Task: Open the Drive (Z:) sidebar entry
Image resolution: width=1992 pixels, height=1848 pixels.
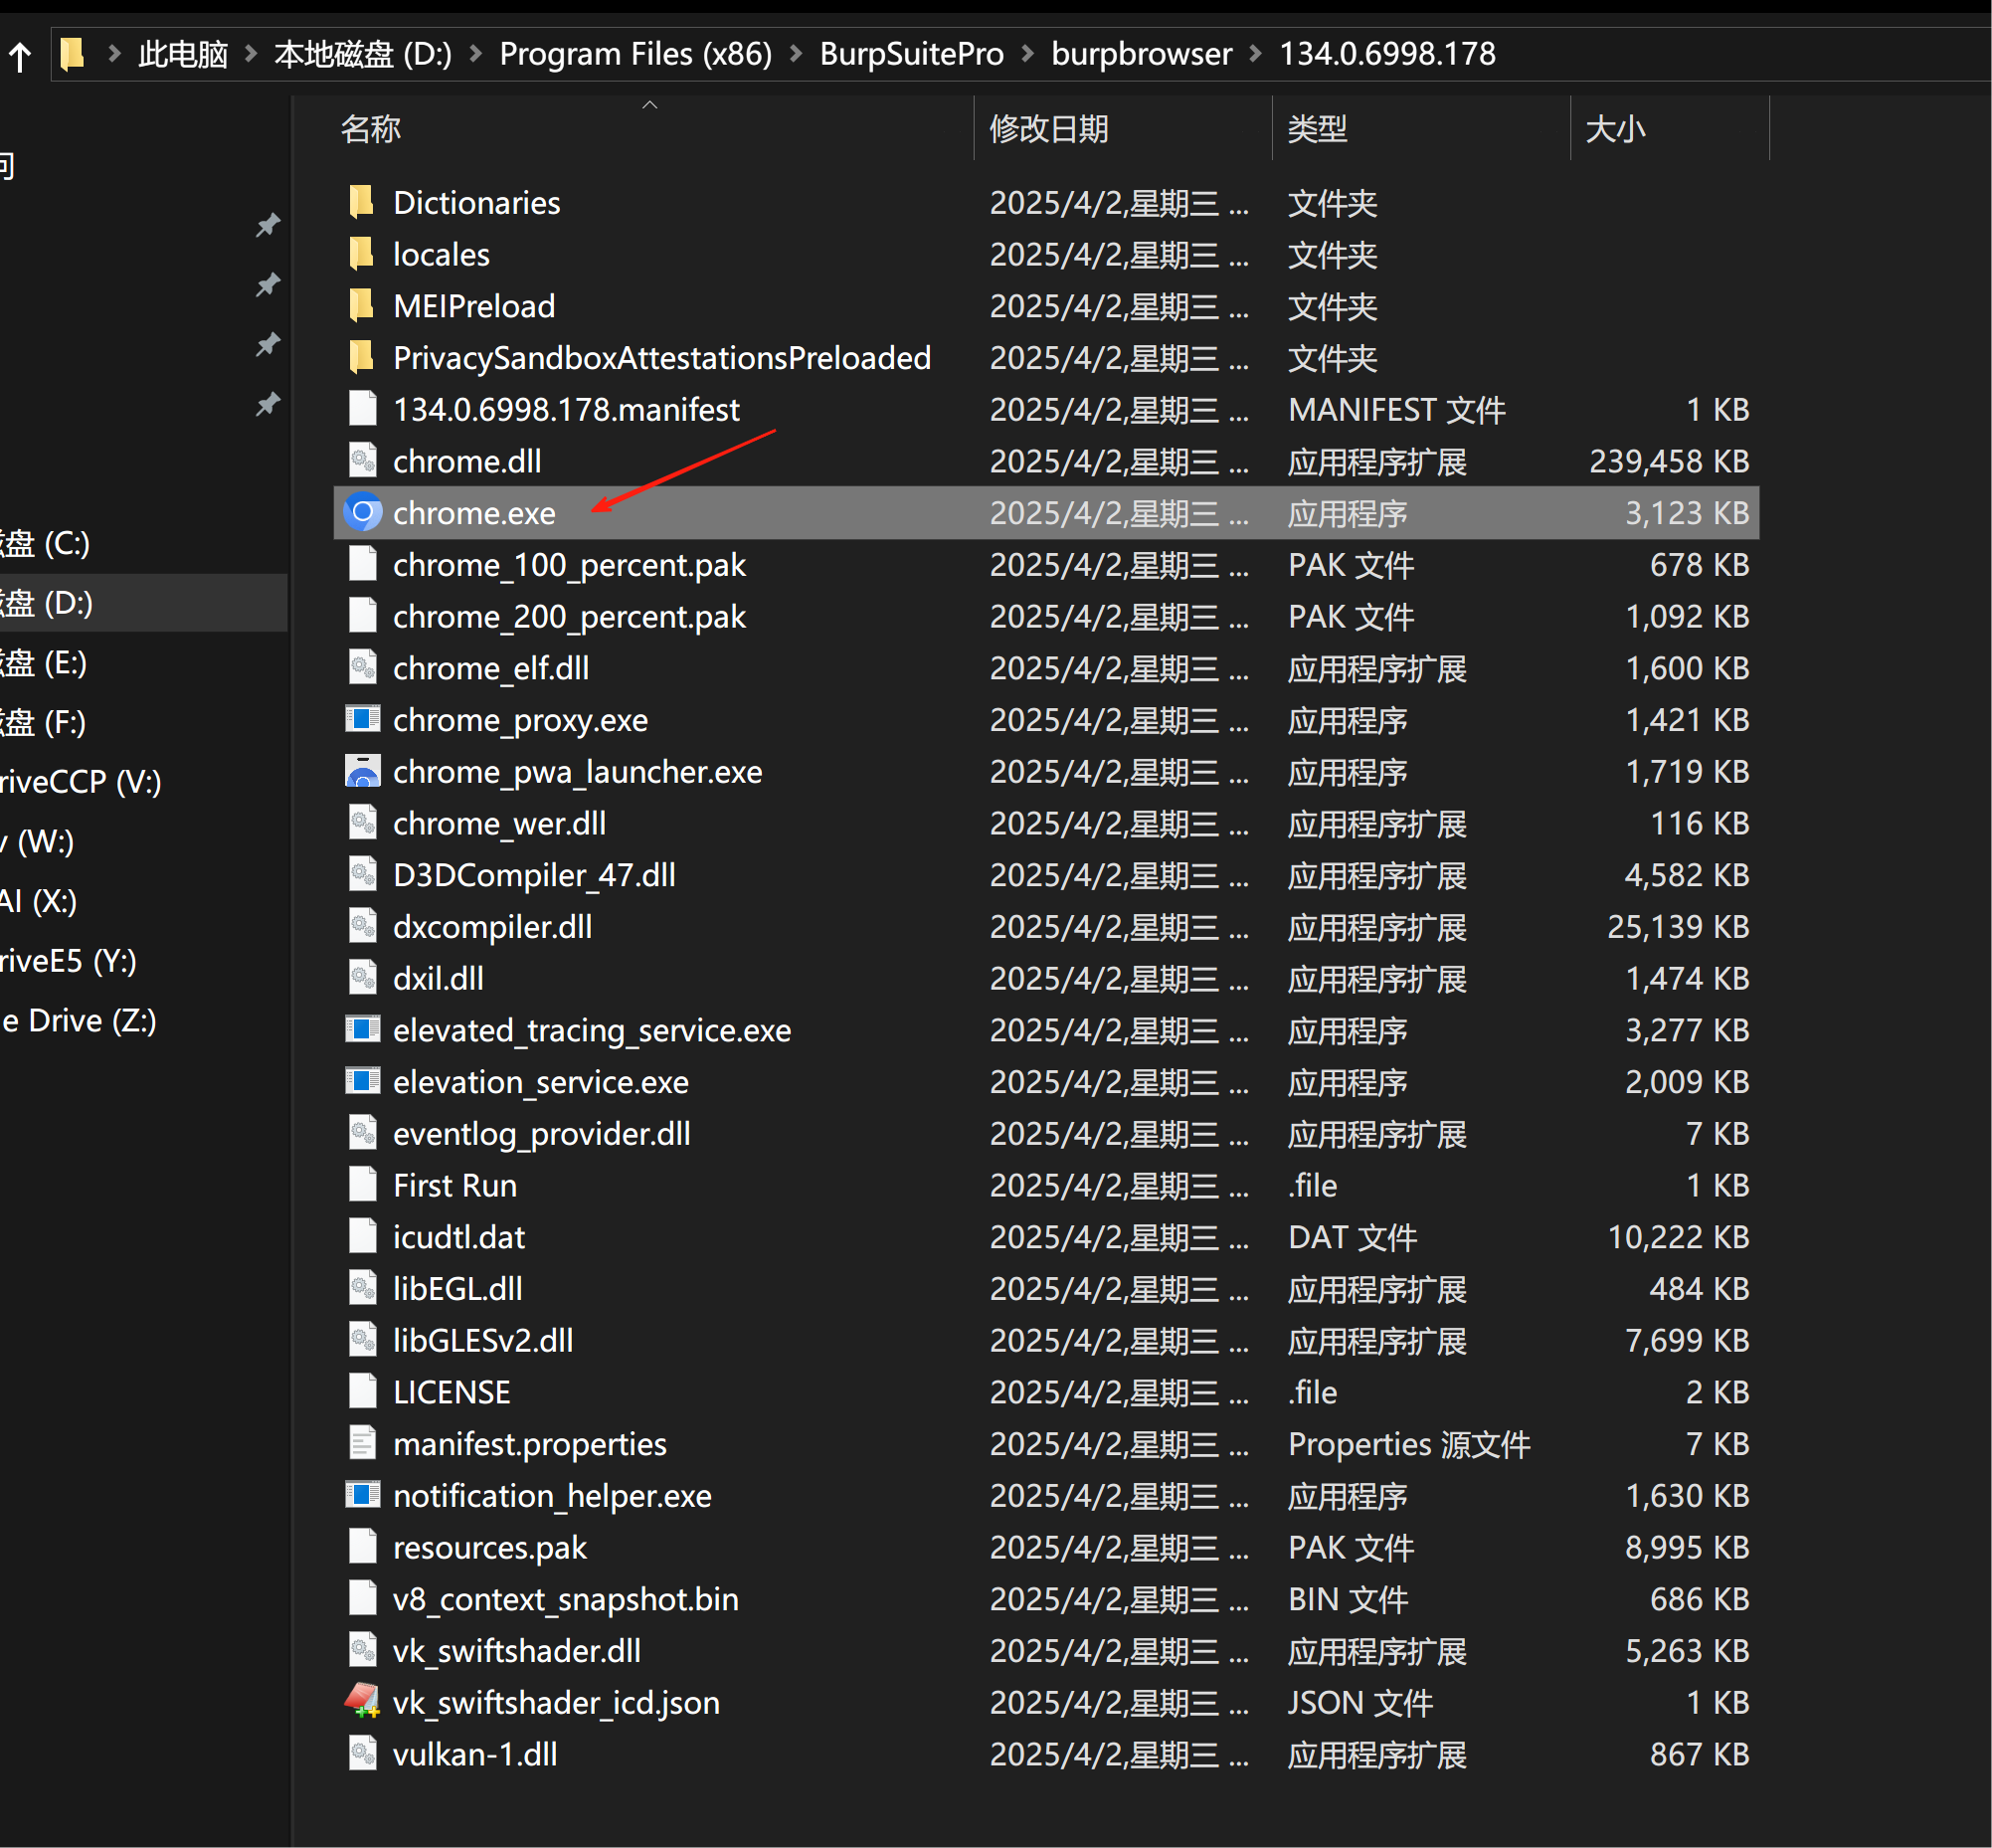Action: pyautogui.click(x=80, y=1021)
